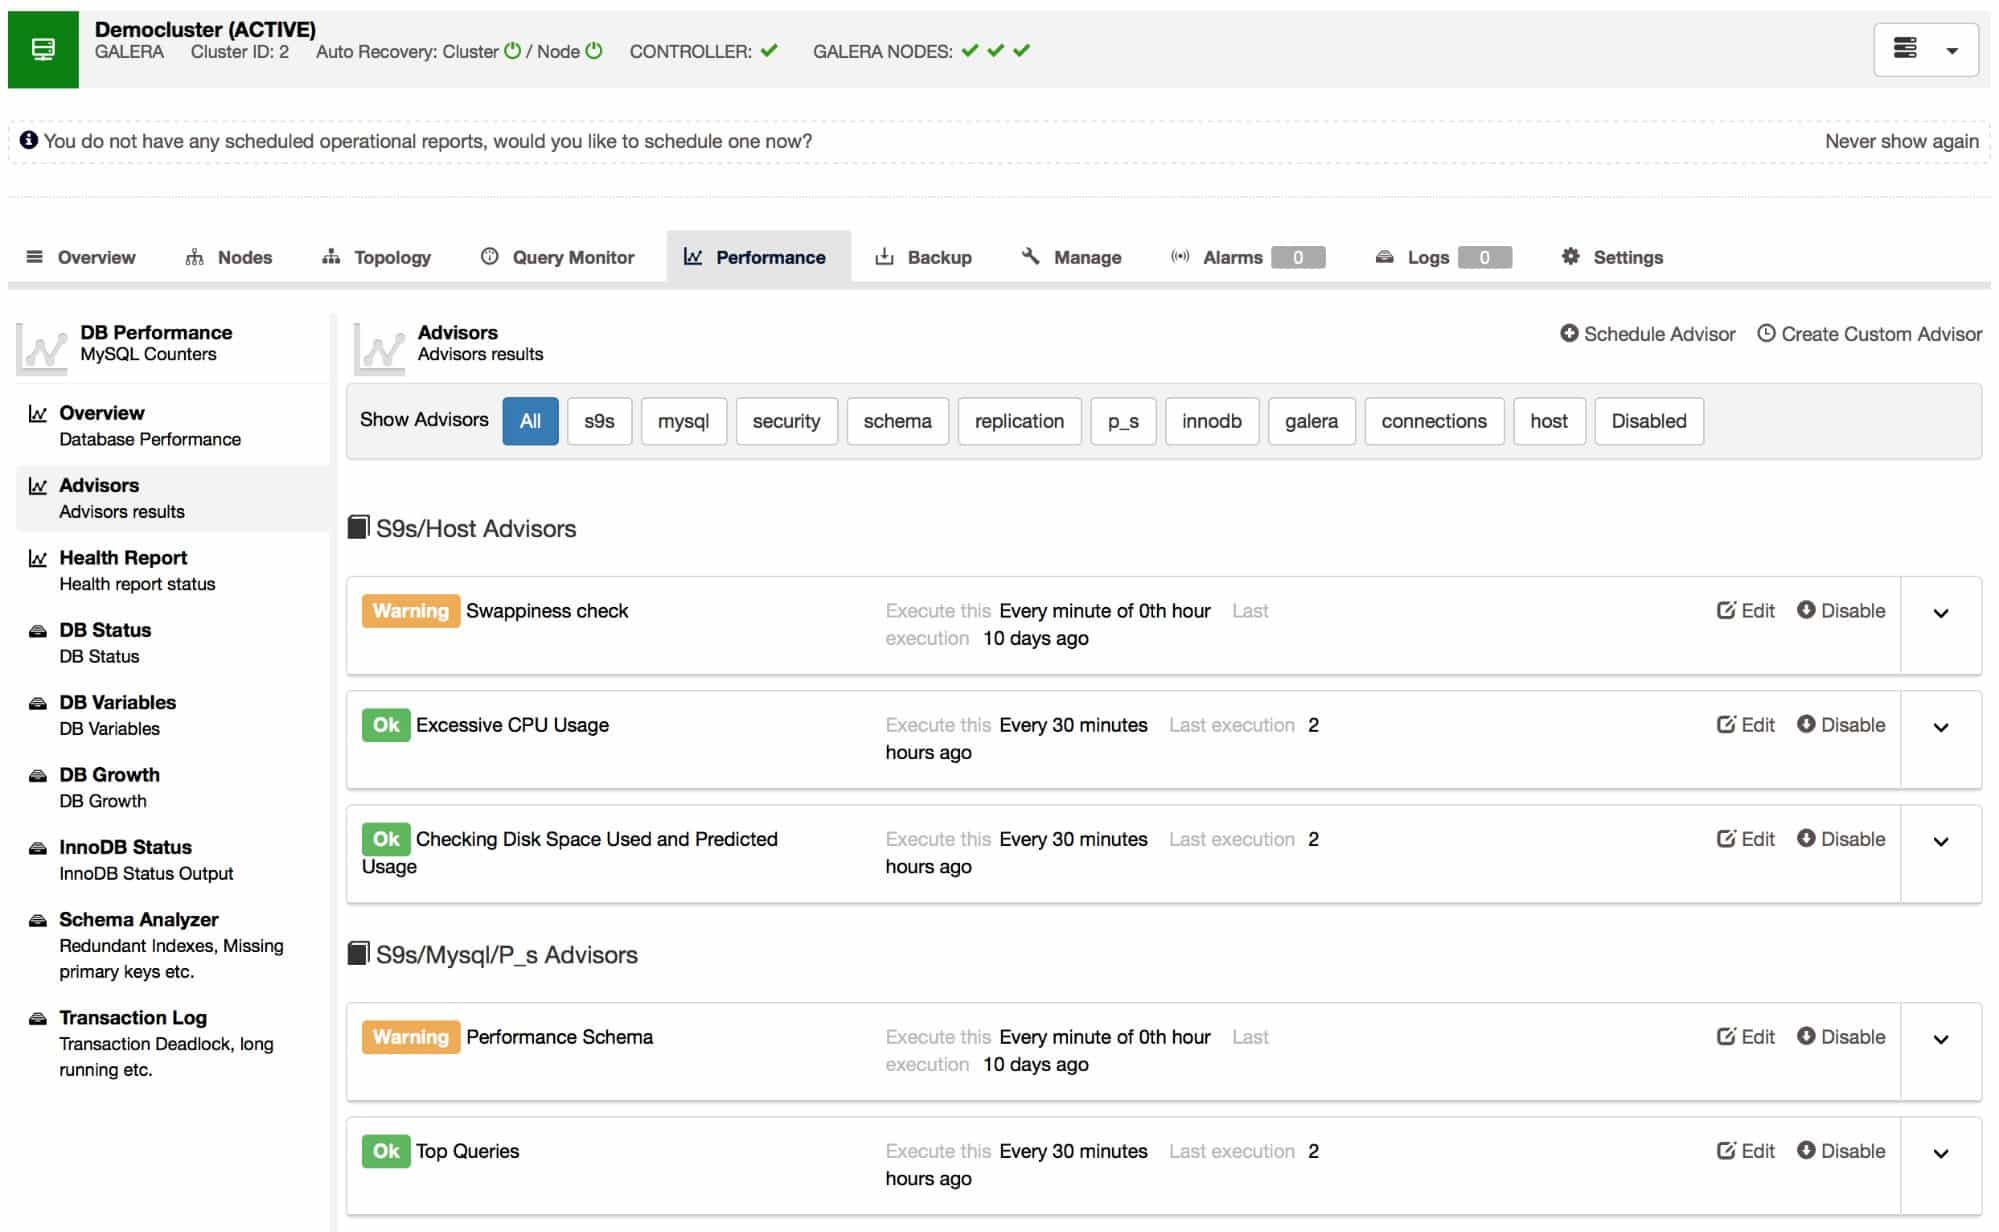The height and width of the screenshot is (1232, 1999).
Task: Switch to the Topology tab
Action: 377,257
